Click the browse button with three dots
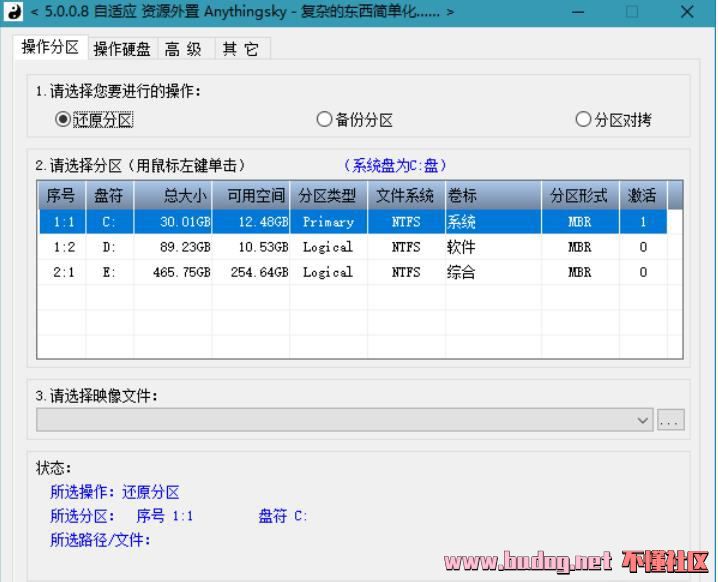 click(x=671, y=421)
